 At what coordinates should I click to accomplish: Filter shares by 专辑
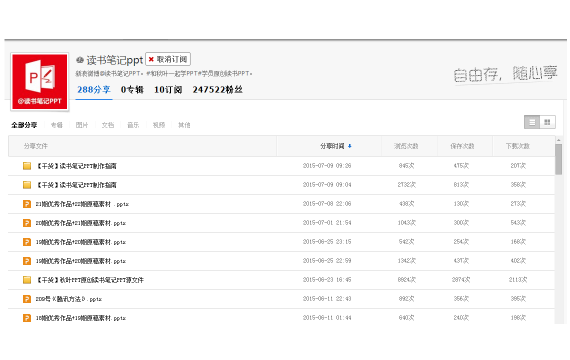click(57, 125)
